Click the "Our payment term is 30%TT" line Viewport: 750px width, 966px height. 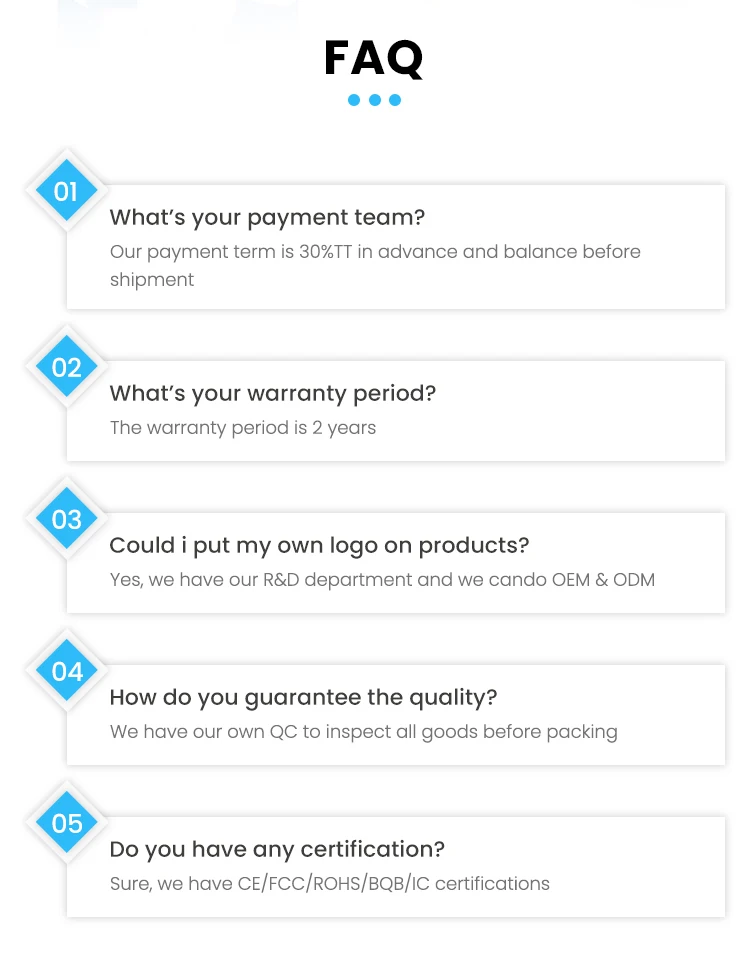(x=375, y=251)
